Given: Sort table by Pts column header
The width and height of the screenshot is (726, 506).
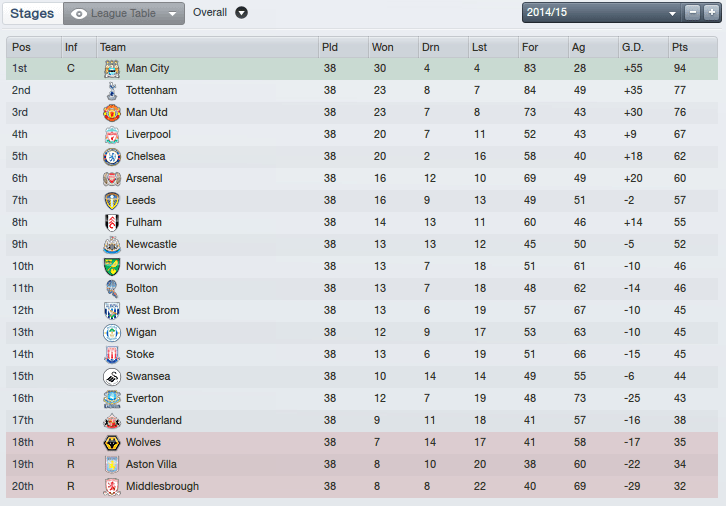Looking at the screenshot, I should 680,47.
